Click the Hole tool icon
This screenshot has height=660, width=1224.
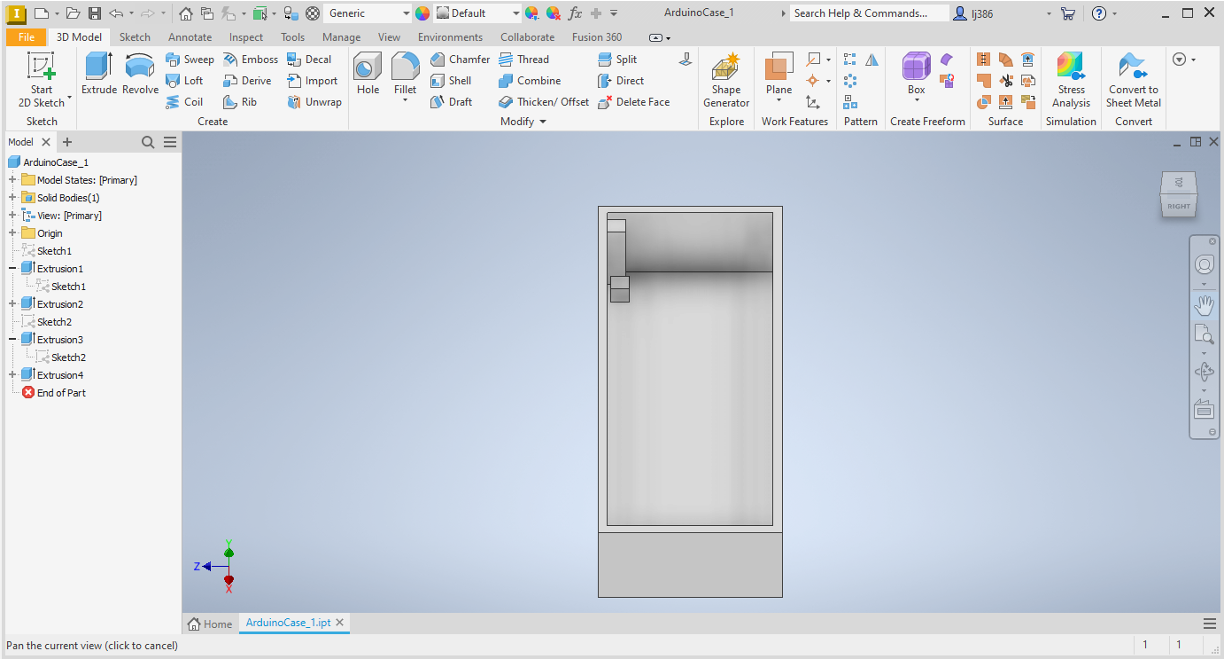[x=368, y=74]
